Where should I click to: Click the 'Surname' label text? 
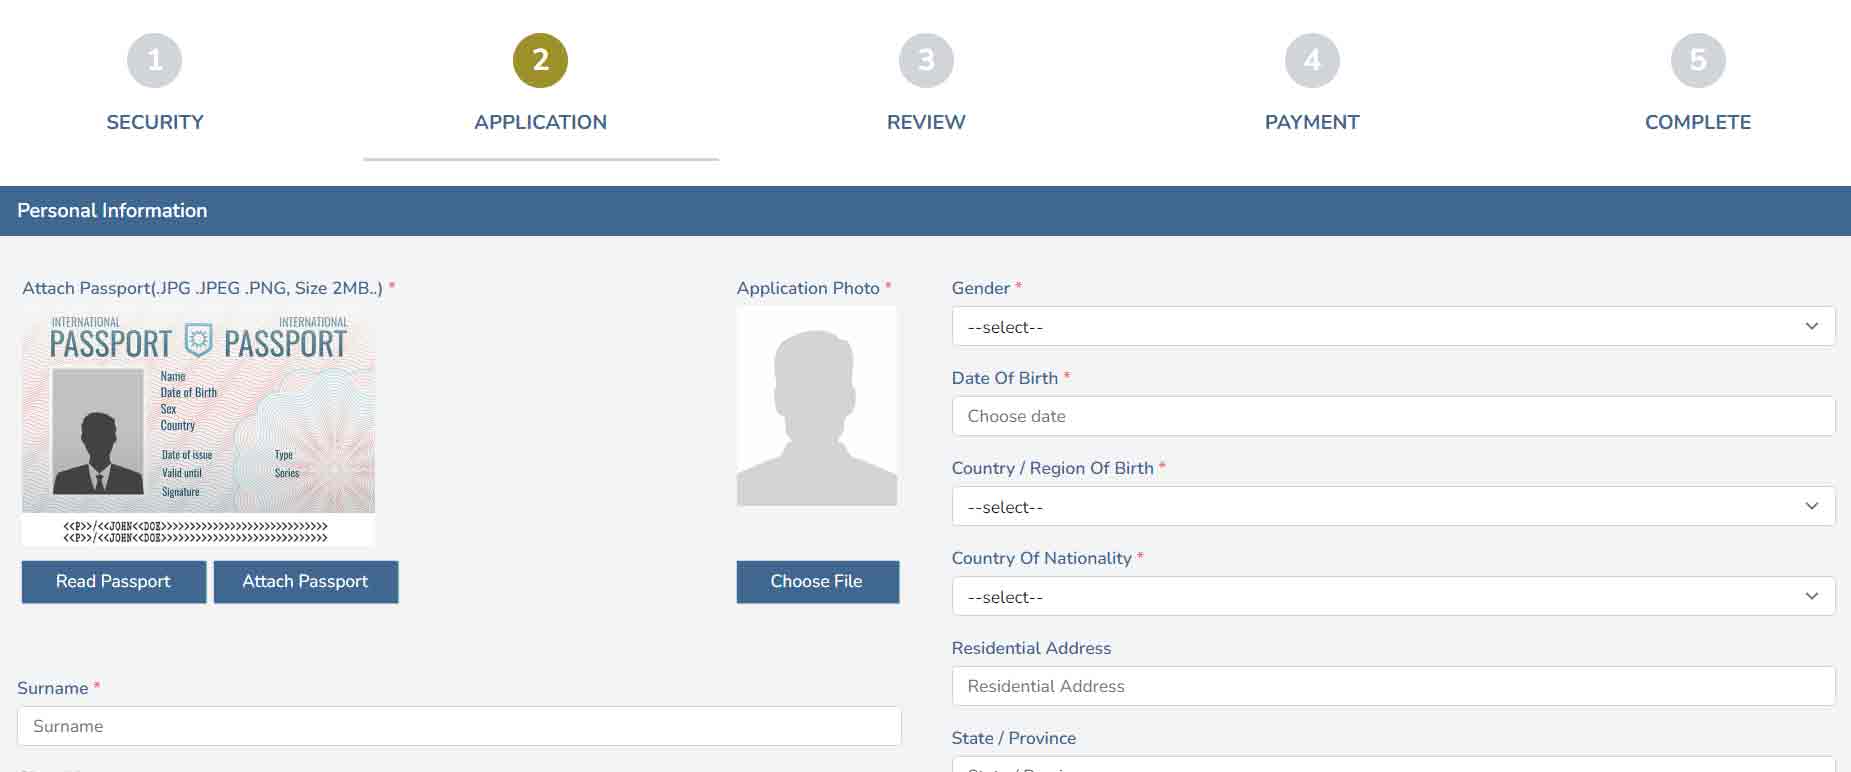53,688
